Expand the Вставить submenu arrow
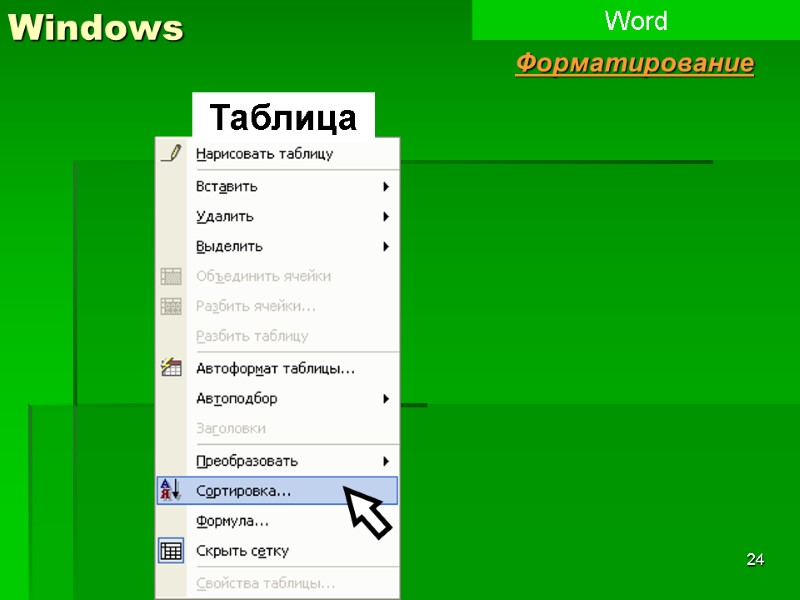Image resolution: width=800 pixels, height=600 pixels. pyautogui.click(x=386, y=187)
